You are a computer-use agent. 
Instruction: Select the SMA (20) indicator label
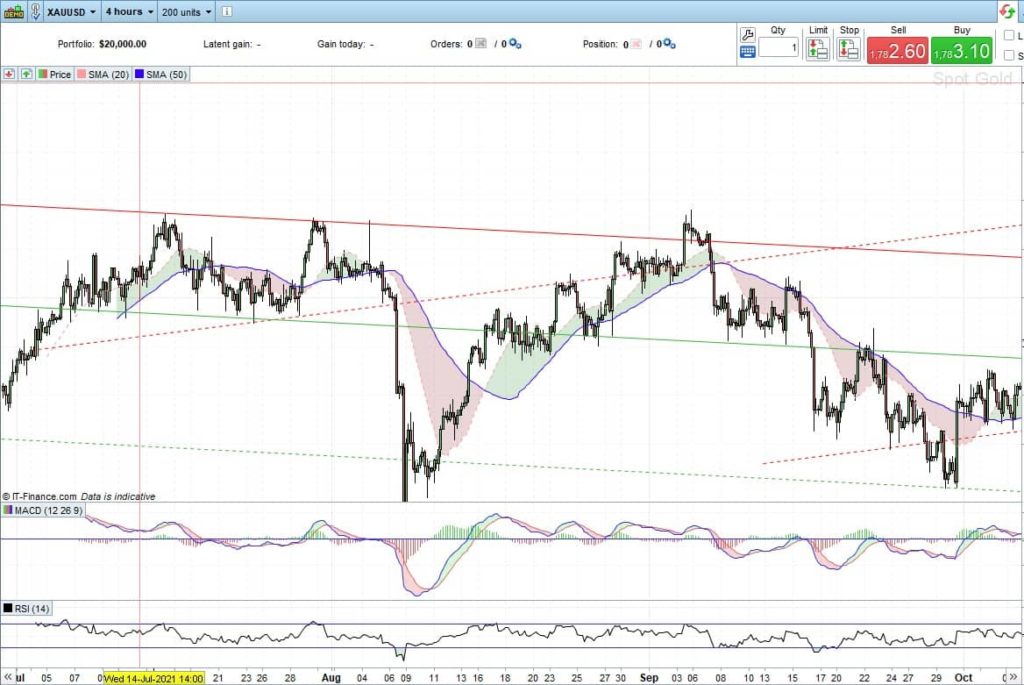coord(108,74)
